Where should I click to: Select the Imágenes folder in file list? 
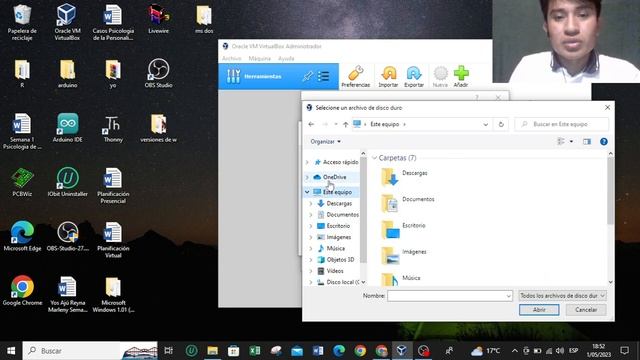(404, 255)
